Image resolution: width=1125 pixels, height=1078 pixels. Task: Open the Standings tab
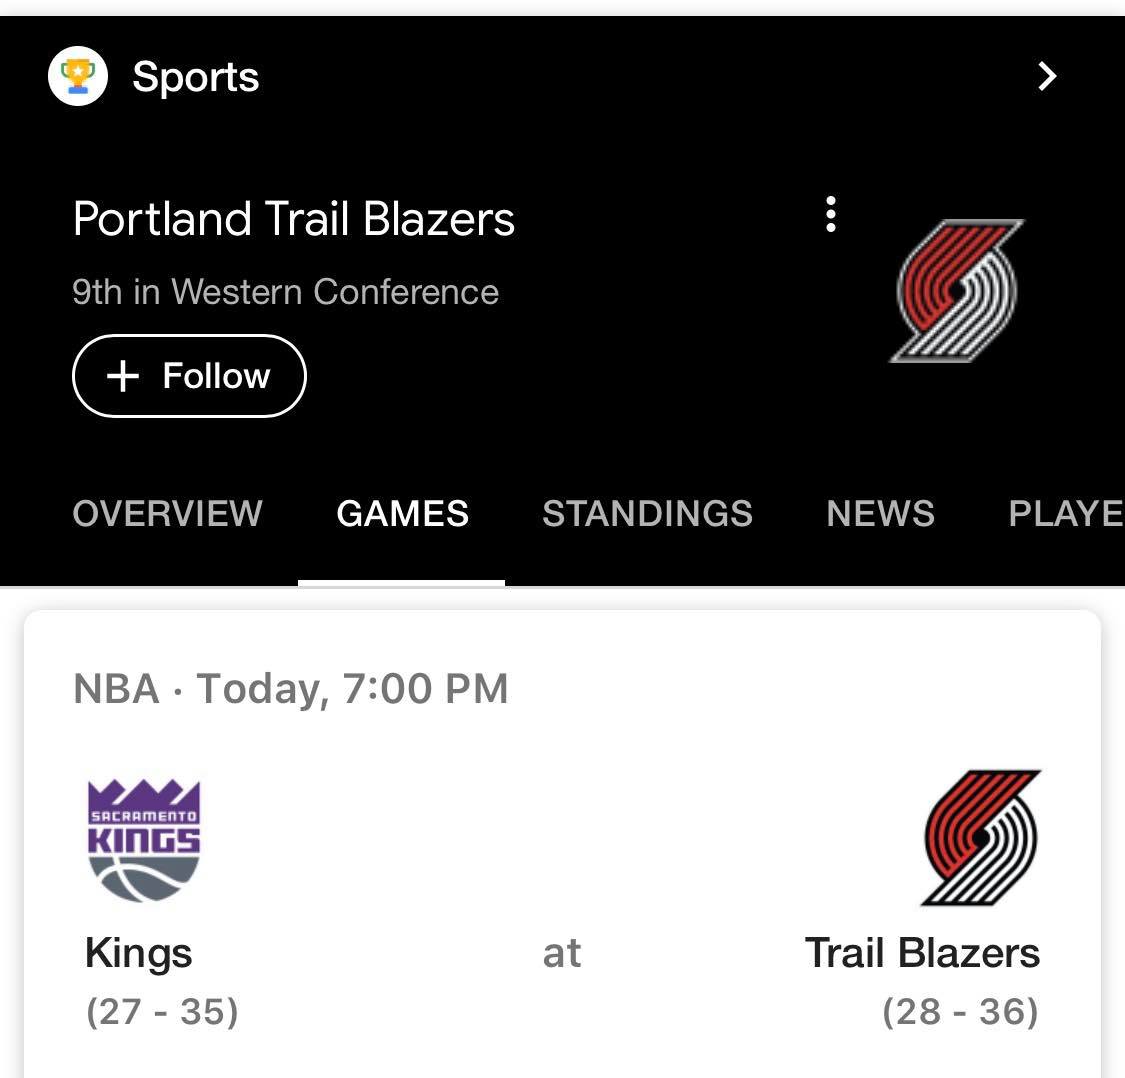647,513
